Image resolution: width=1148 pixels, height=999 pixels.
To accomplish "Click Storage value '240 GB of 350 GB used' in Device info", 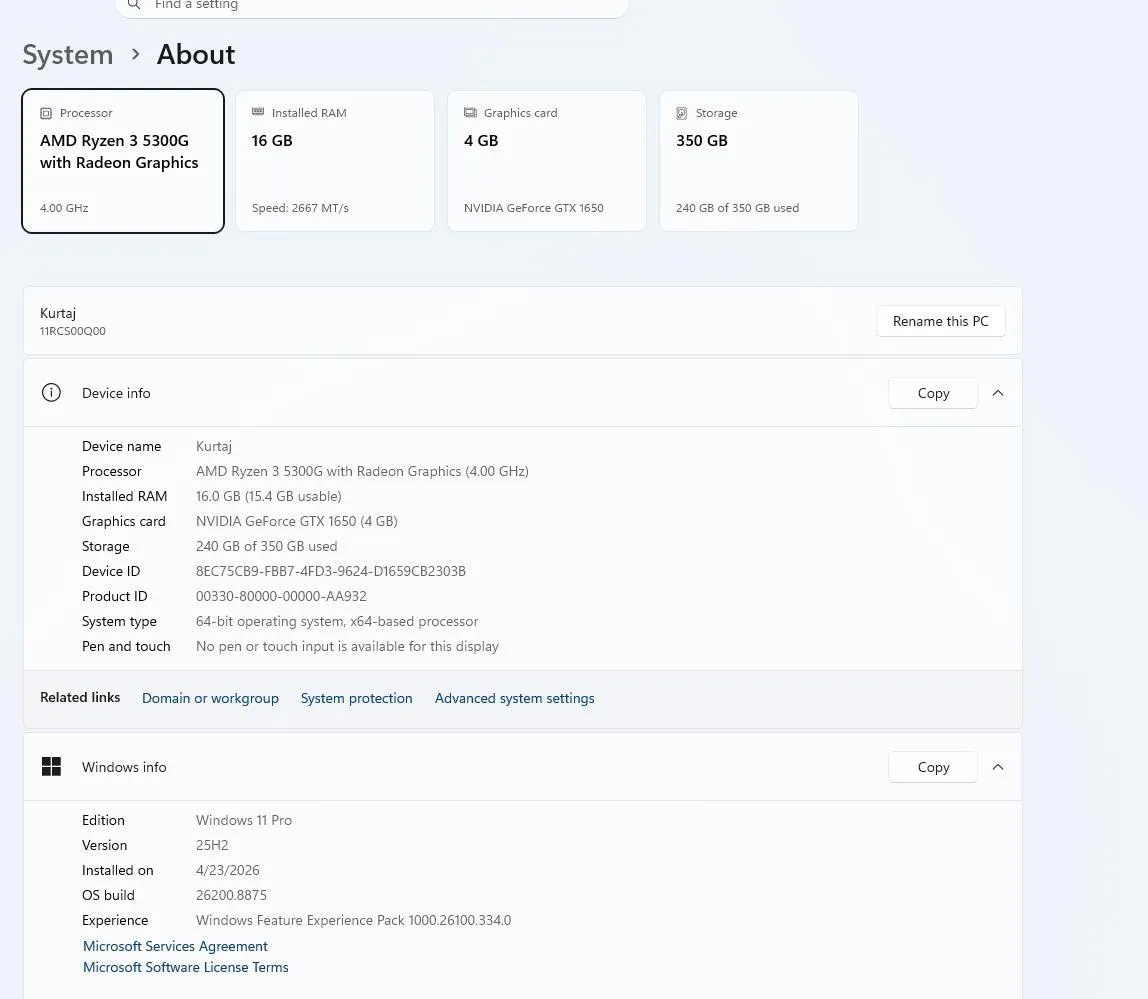I will [266, 546].
